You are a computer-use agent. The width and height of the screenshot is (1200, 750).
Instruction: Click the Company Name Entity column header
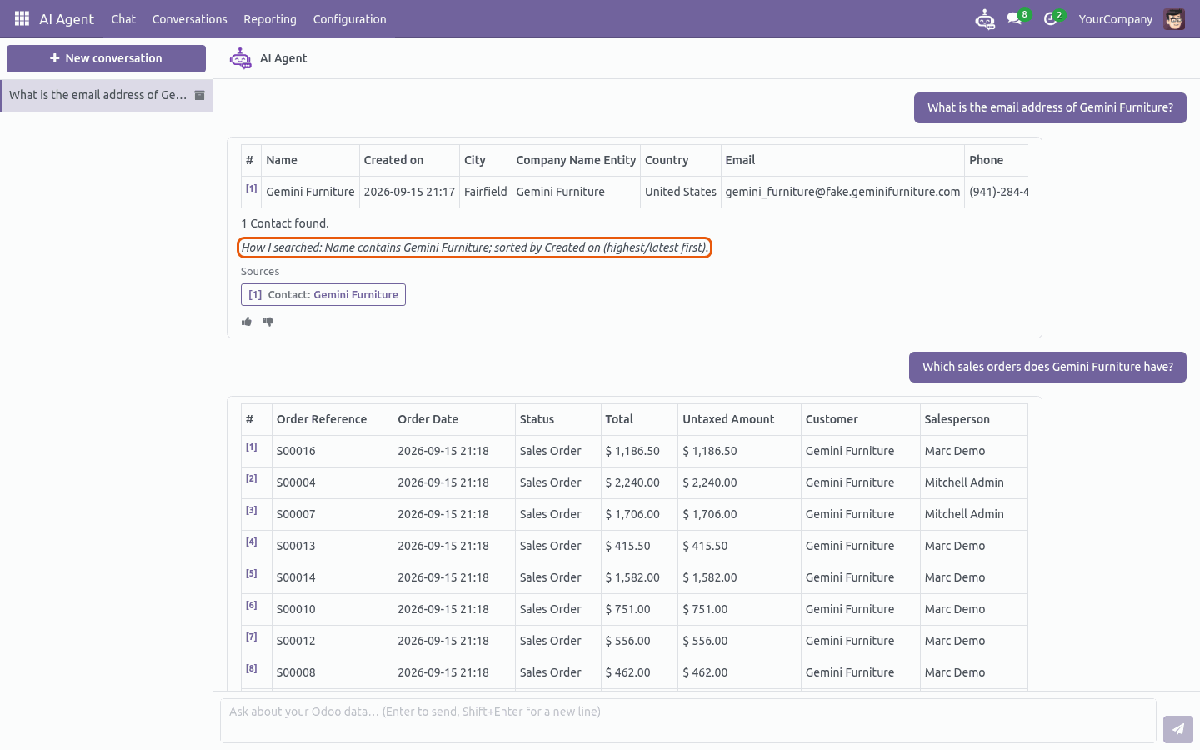(x=576, y=160)
